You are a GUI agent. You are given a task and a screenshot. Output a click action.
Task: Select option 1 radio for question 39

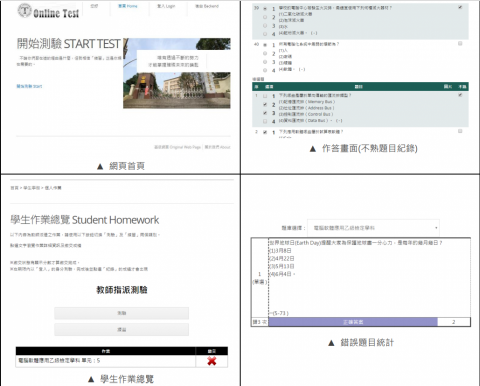click(265, 9)
